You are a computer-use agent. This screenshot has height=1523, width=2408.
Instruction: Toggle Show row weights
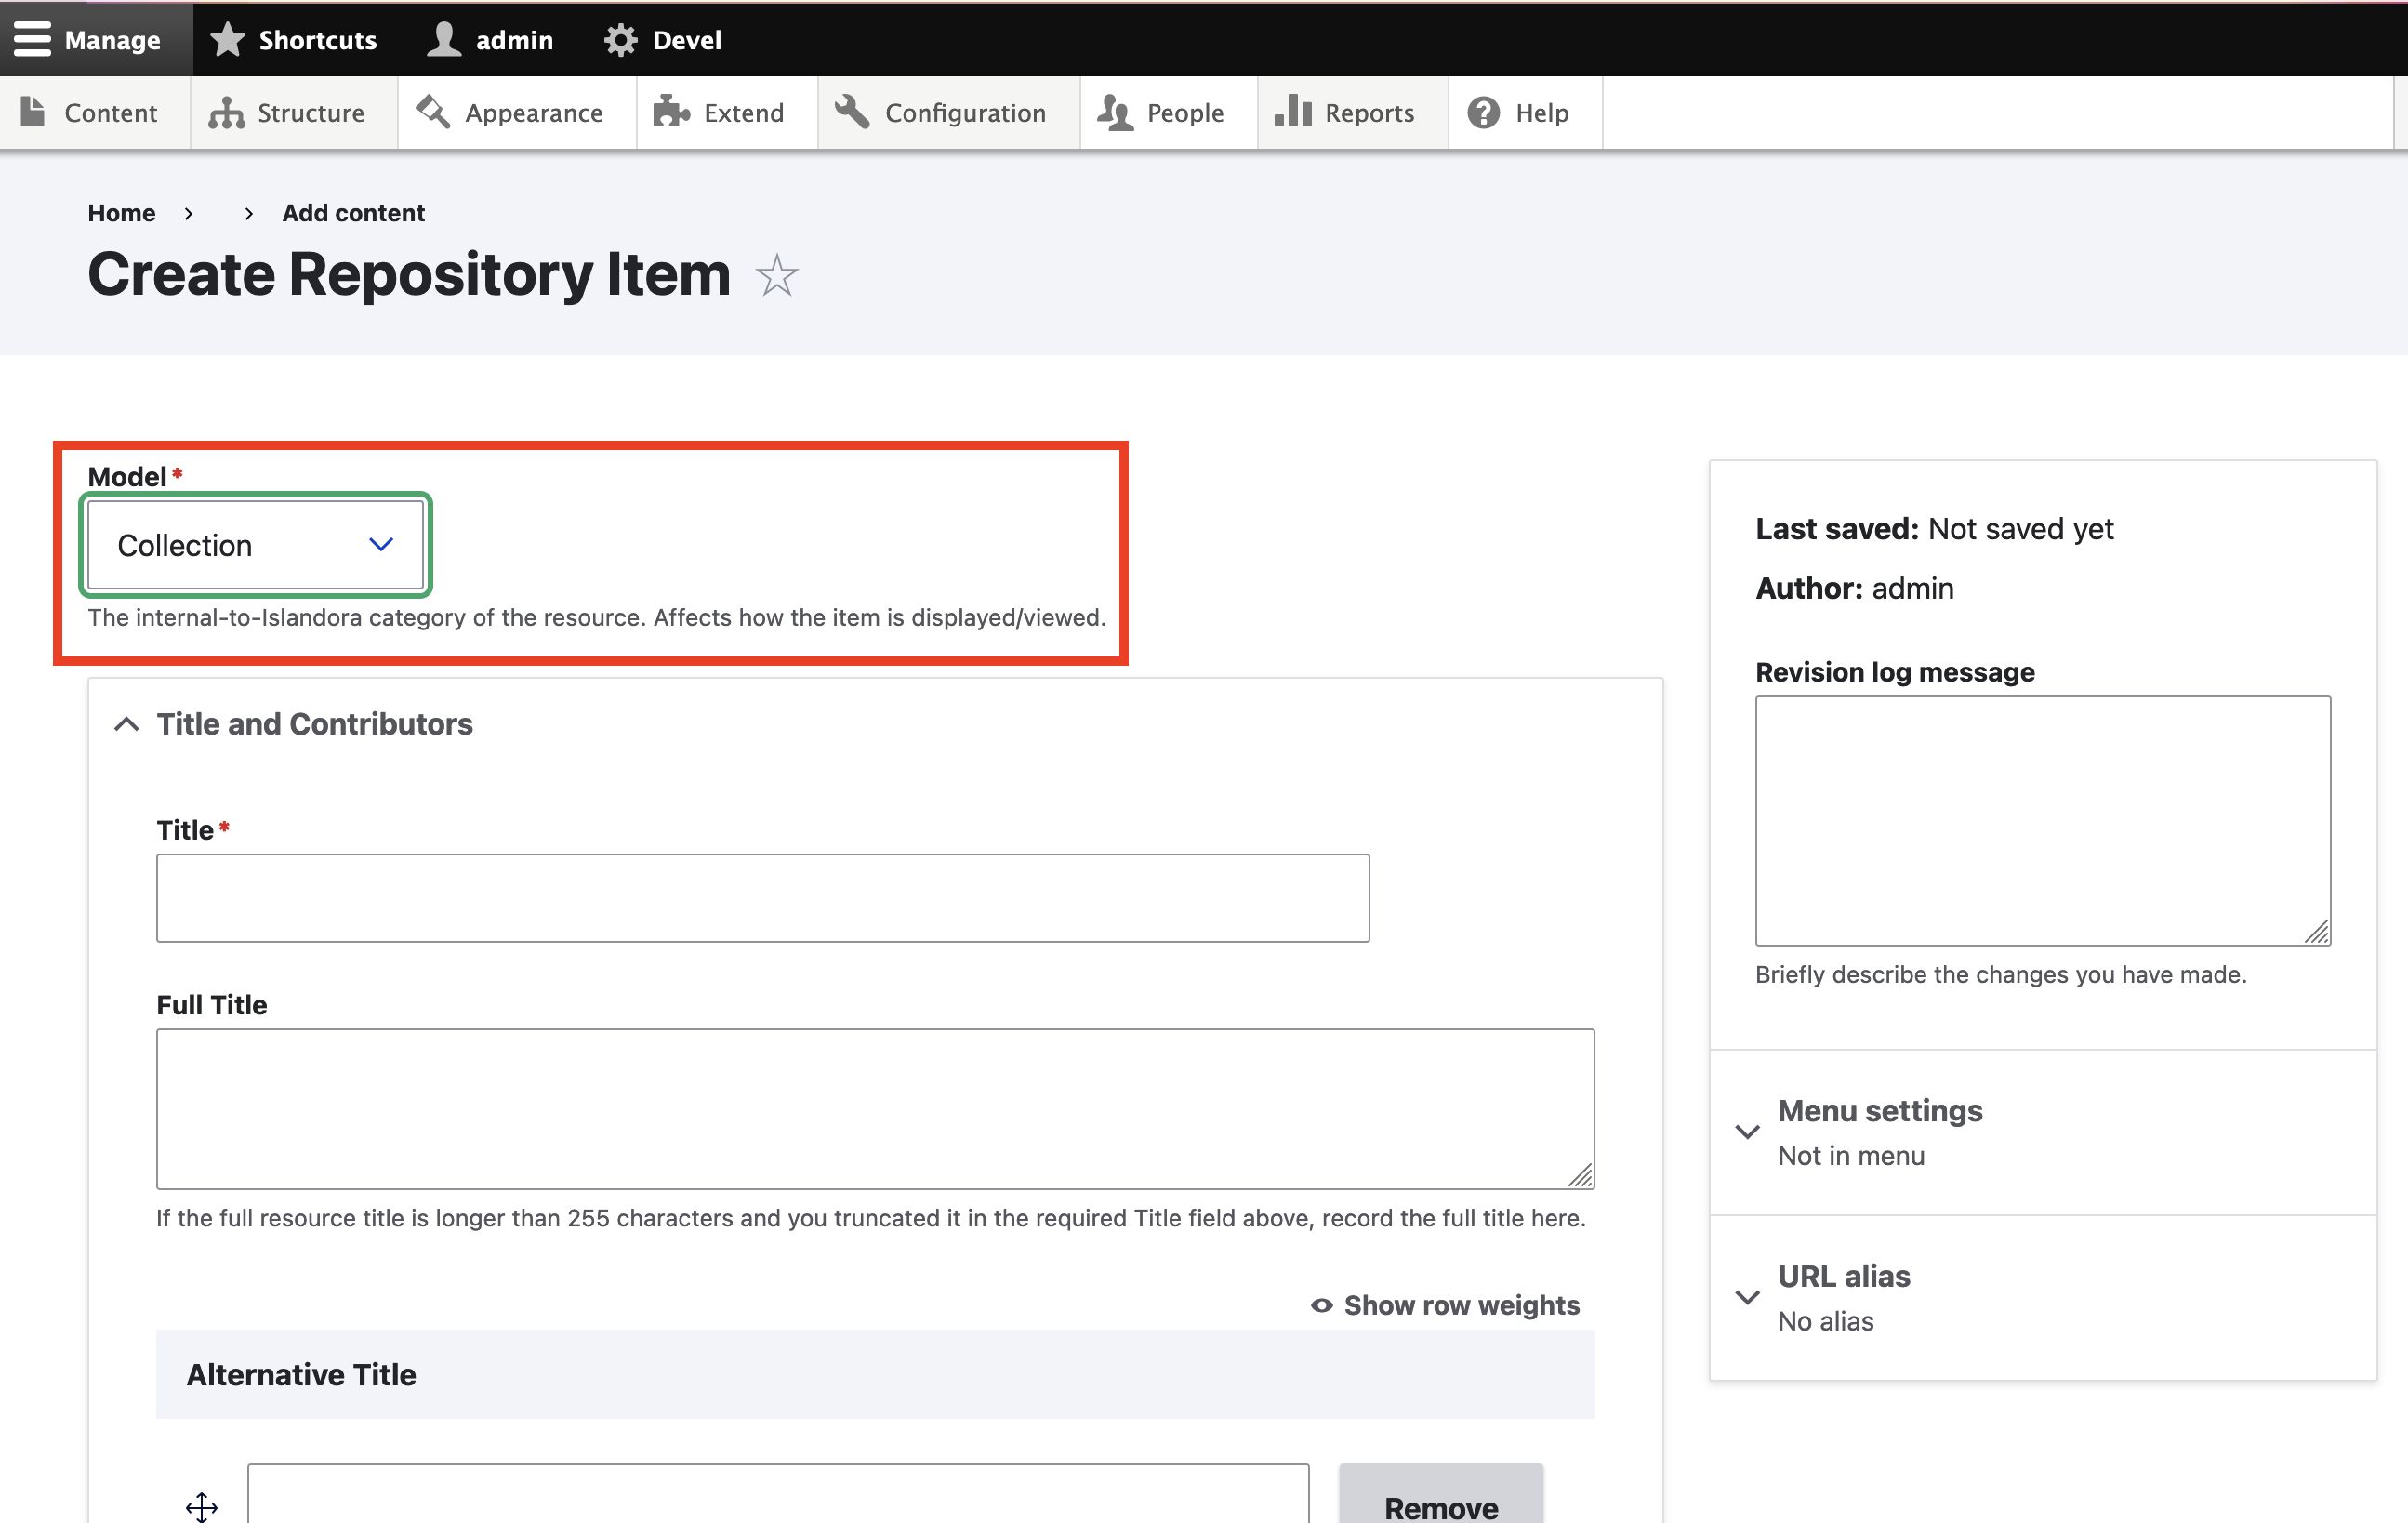tap(1445, 1305)
